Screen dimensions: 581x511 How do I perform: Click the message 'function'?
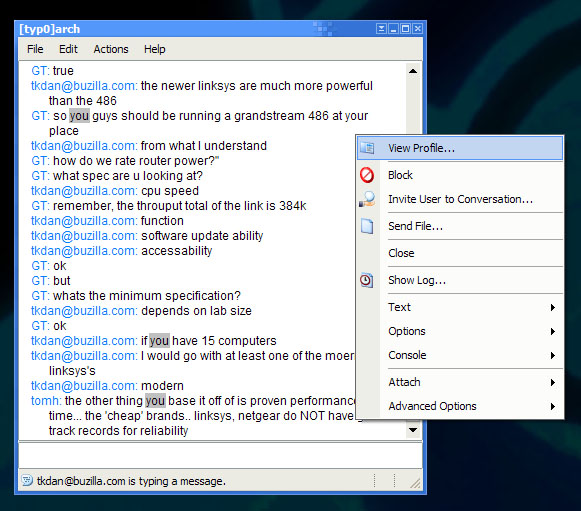[x=162, y=221]
